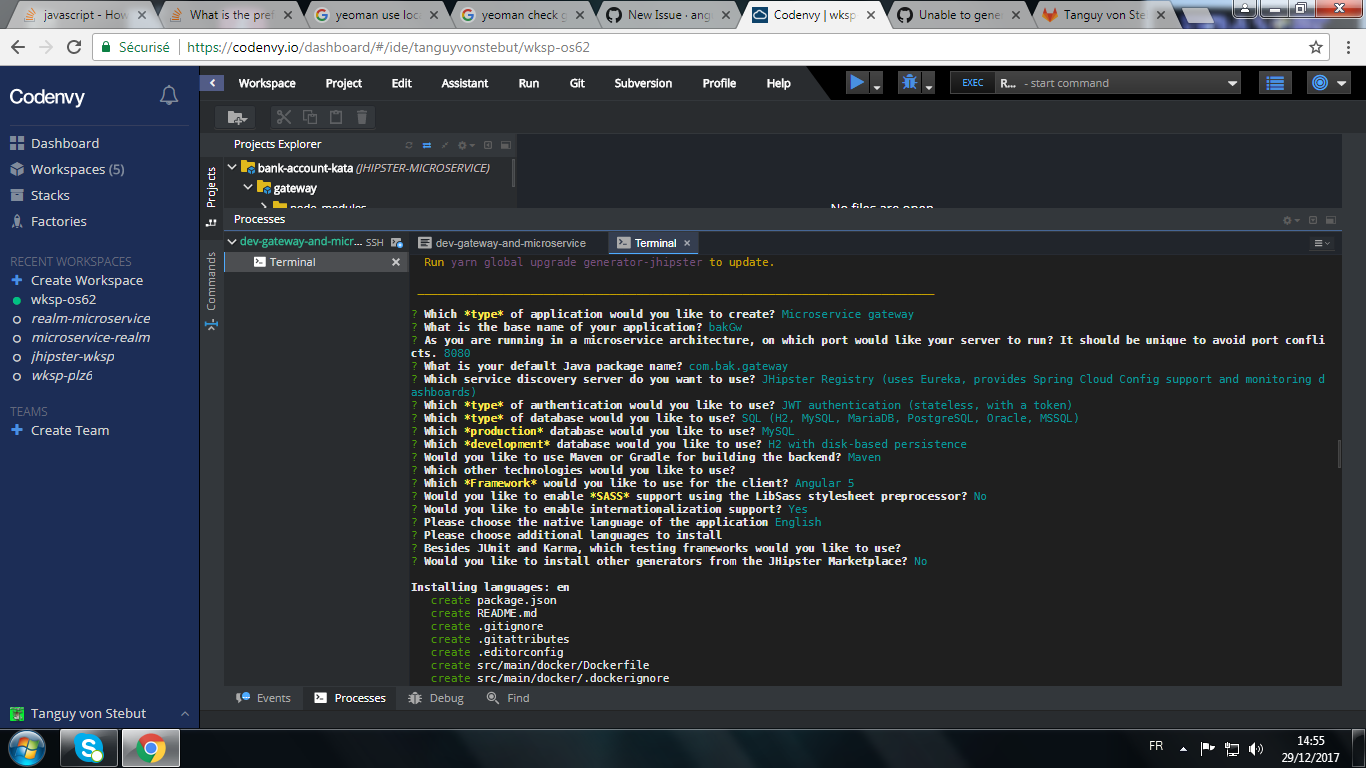The width and height of the screenshot is (1366, 768).
Task: Open Projects Explorer gear options
Action: tap(467, 145)
